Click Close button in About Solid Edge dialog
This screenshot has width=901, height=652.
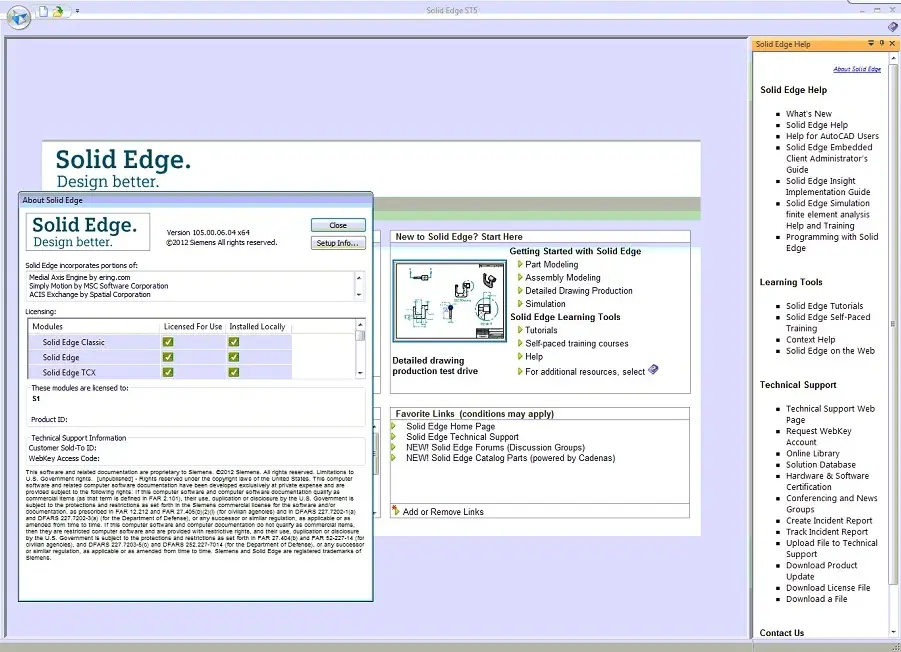[338, 225]
